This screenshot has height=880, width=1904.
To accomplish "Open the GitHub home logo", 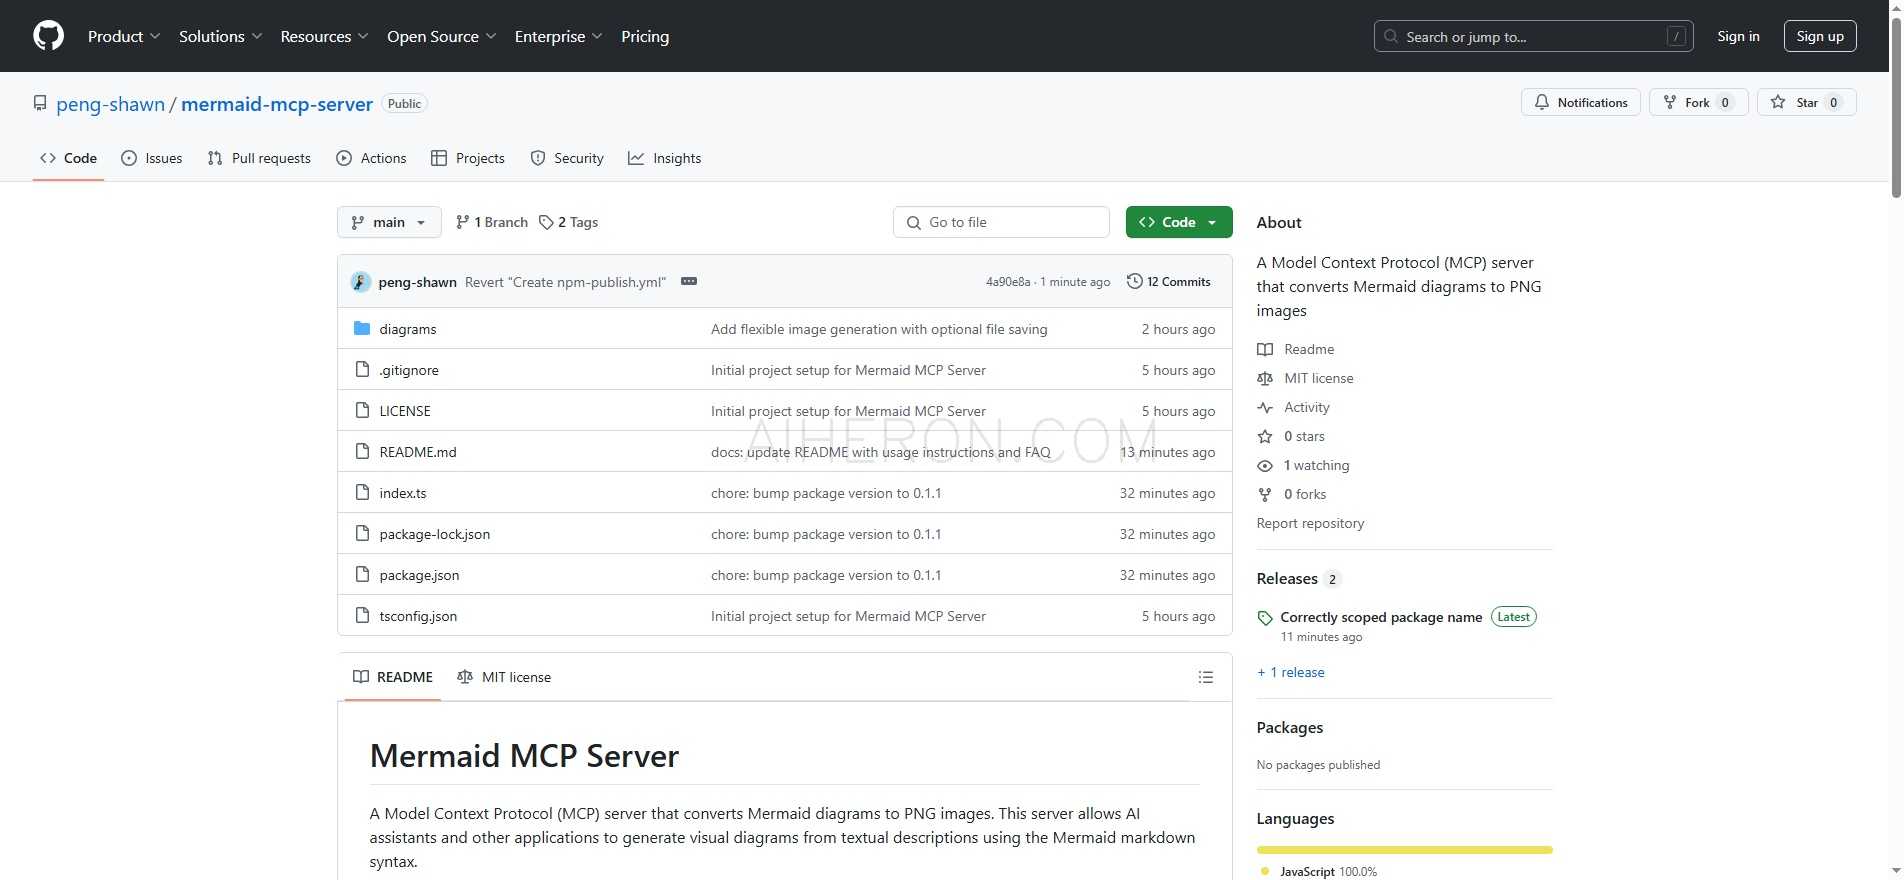I will pyautogui.click(x=48, y=36).
